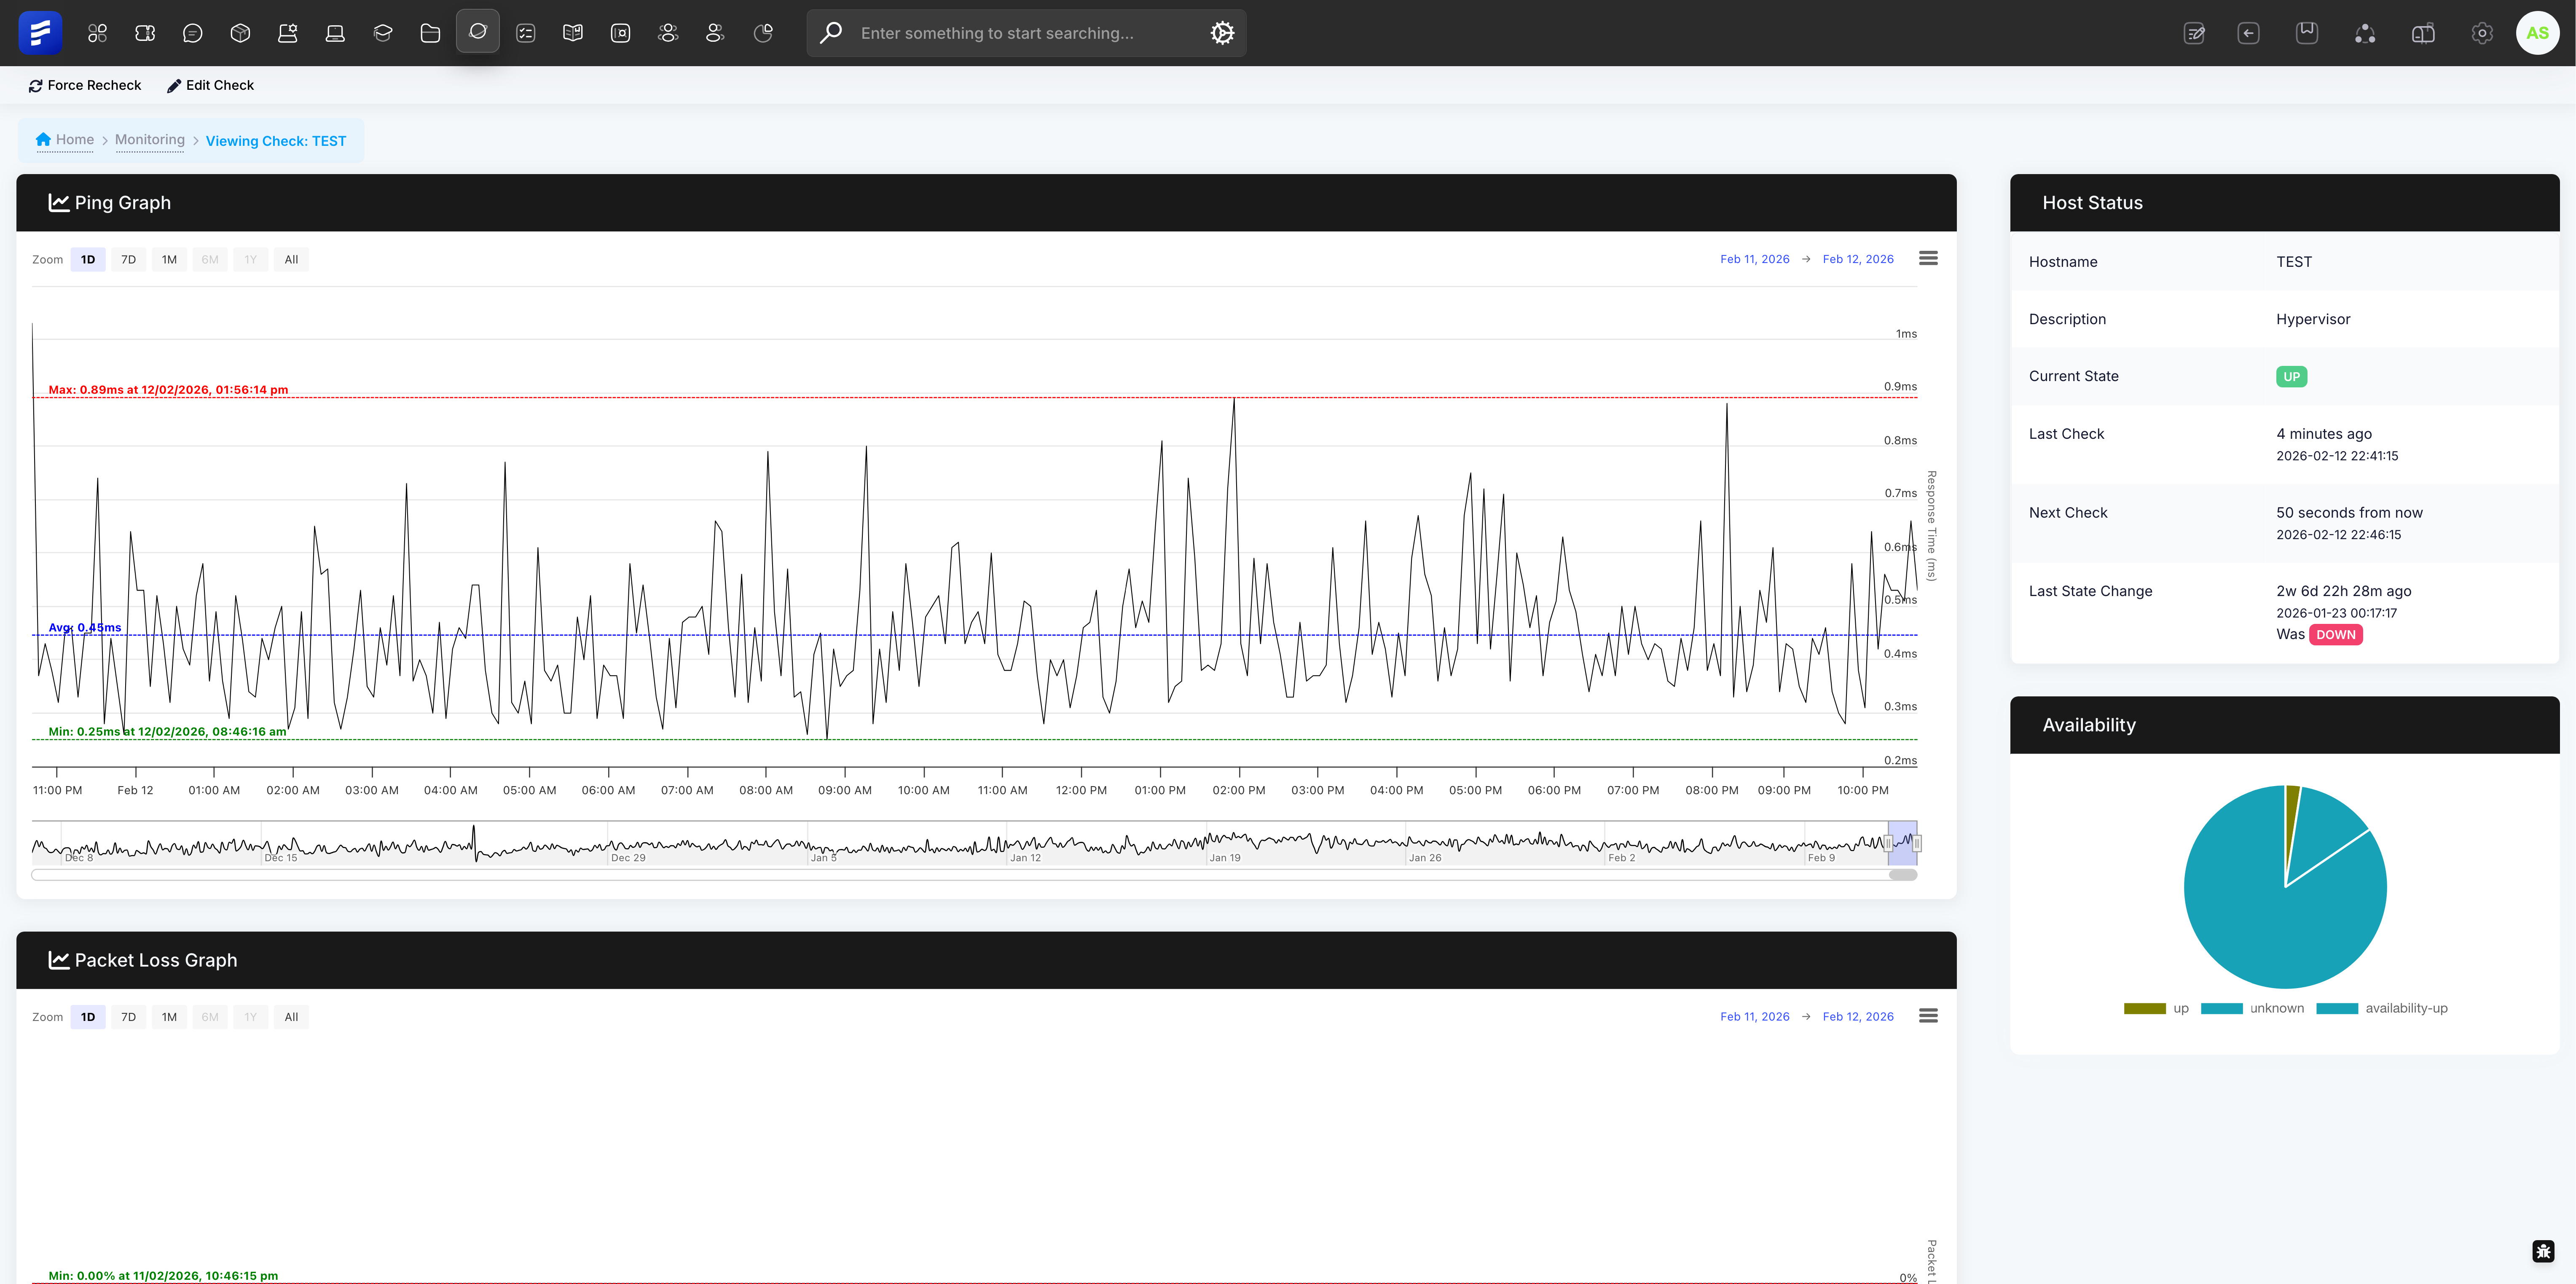Open the note-with-pencil icon
Viewport: 2576px width, 1284px height.
2195,33
